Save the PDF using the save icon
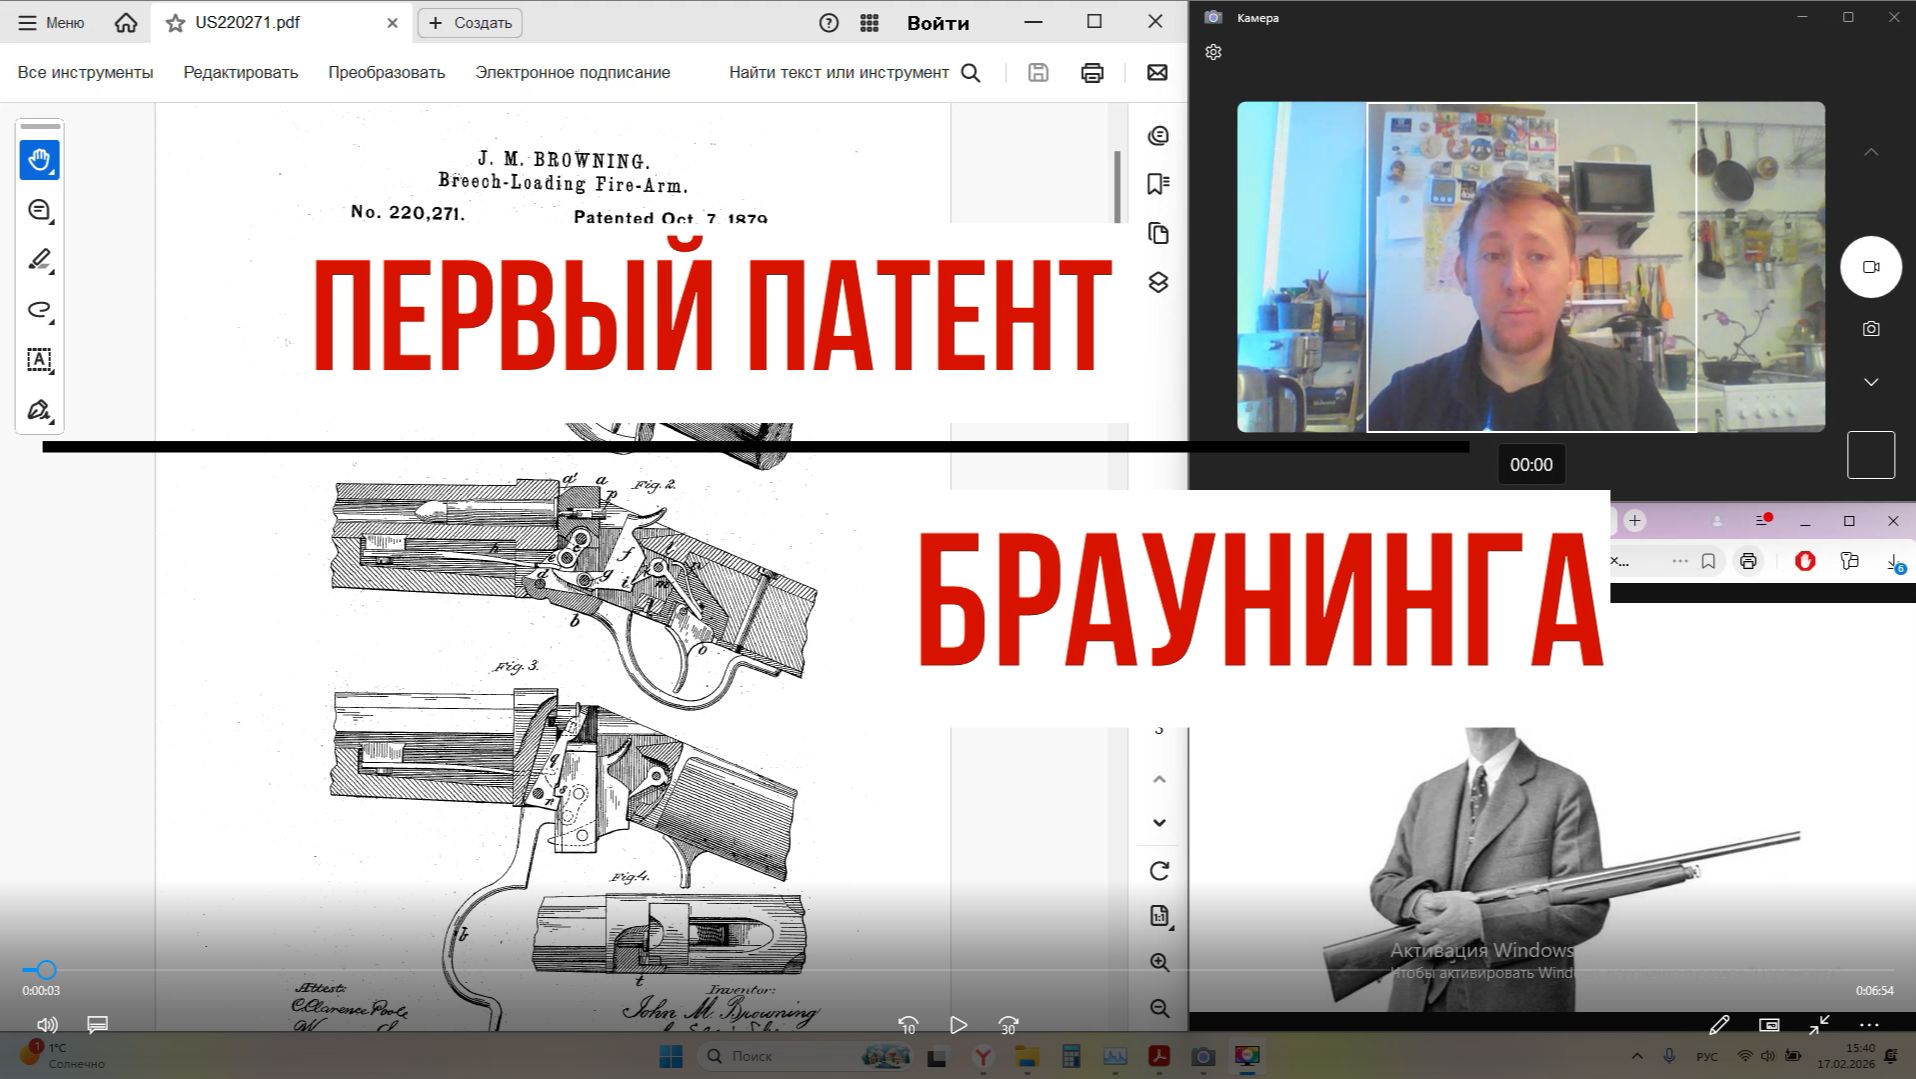The height and width of the screenshot is (1079, 1916). coord(1038,72)
